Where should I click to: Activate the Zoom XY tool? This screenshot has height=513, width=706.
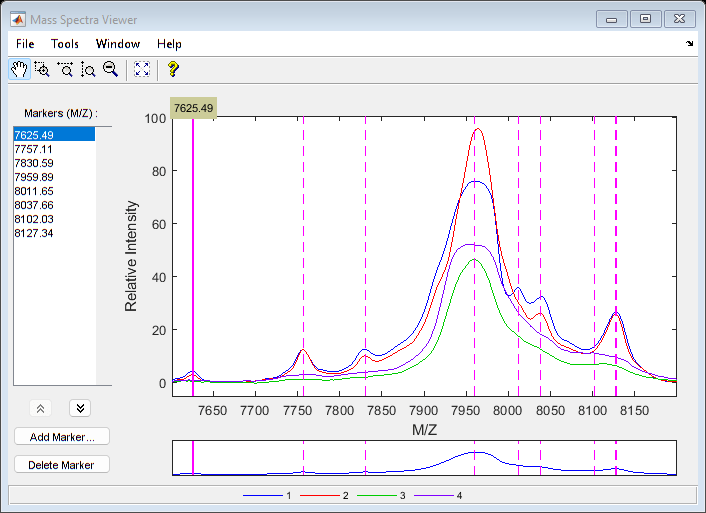click(x=42, y=69)
